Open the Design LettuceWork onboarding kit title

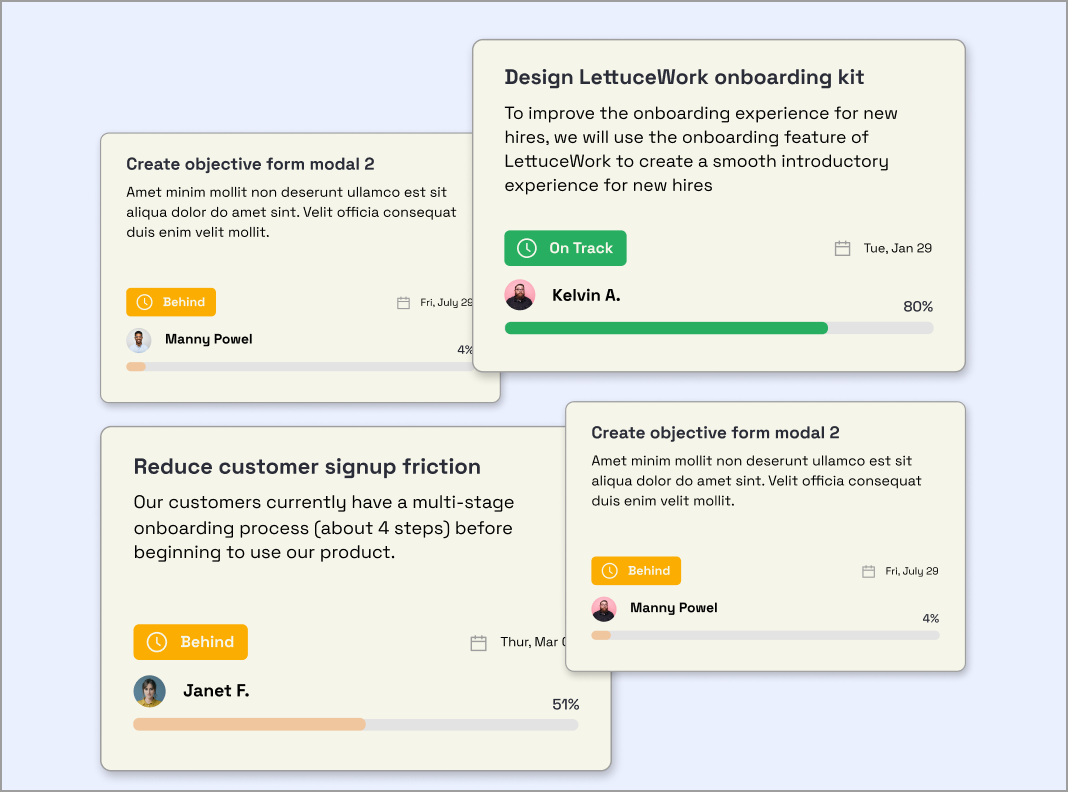(684, 77)
